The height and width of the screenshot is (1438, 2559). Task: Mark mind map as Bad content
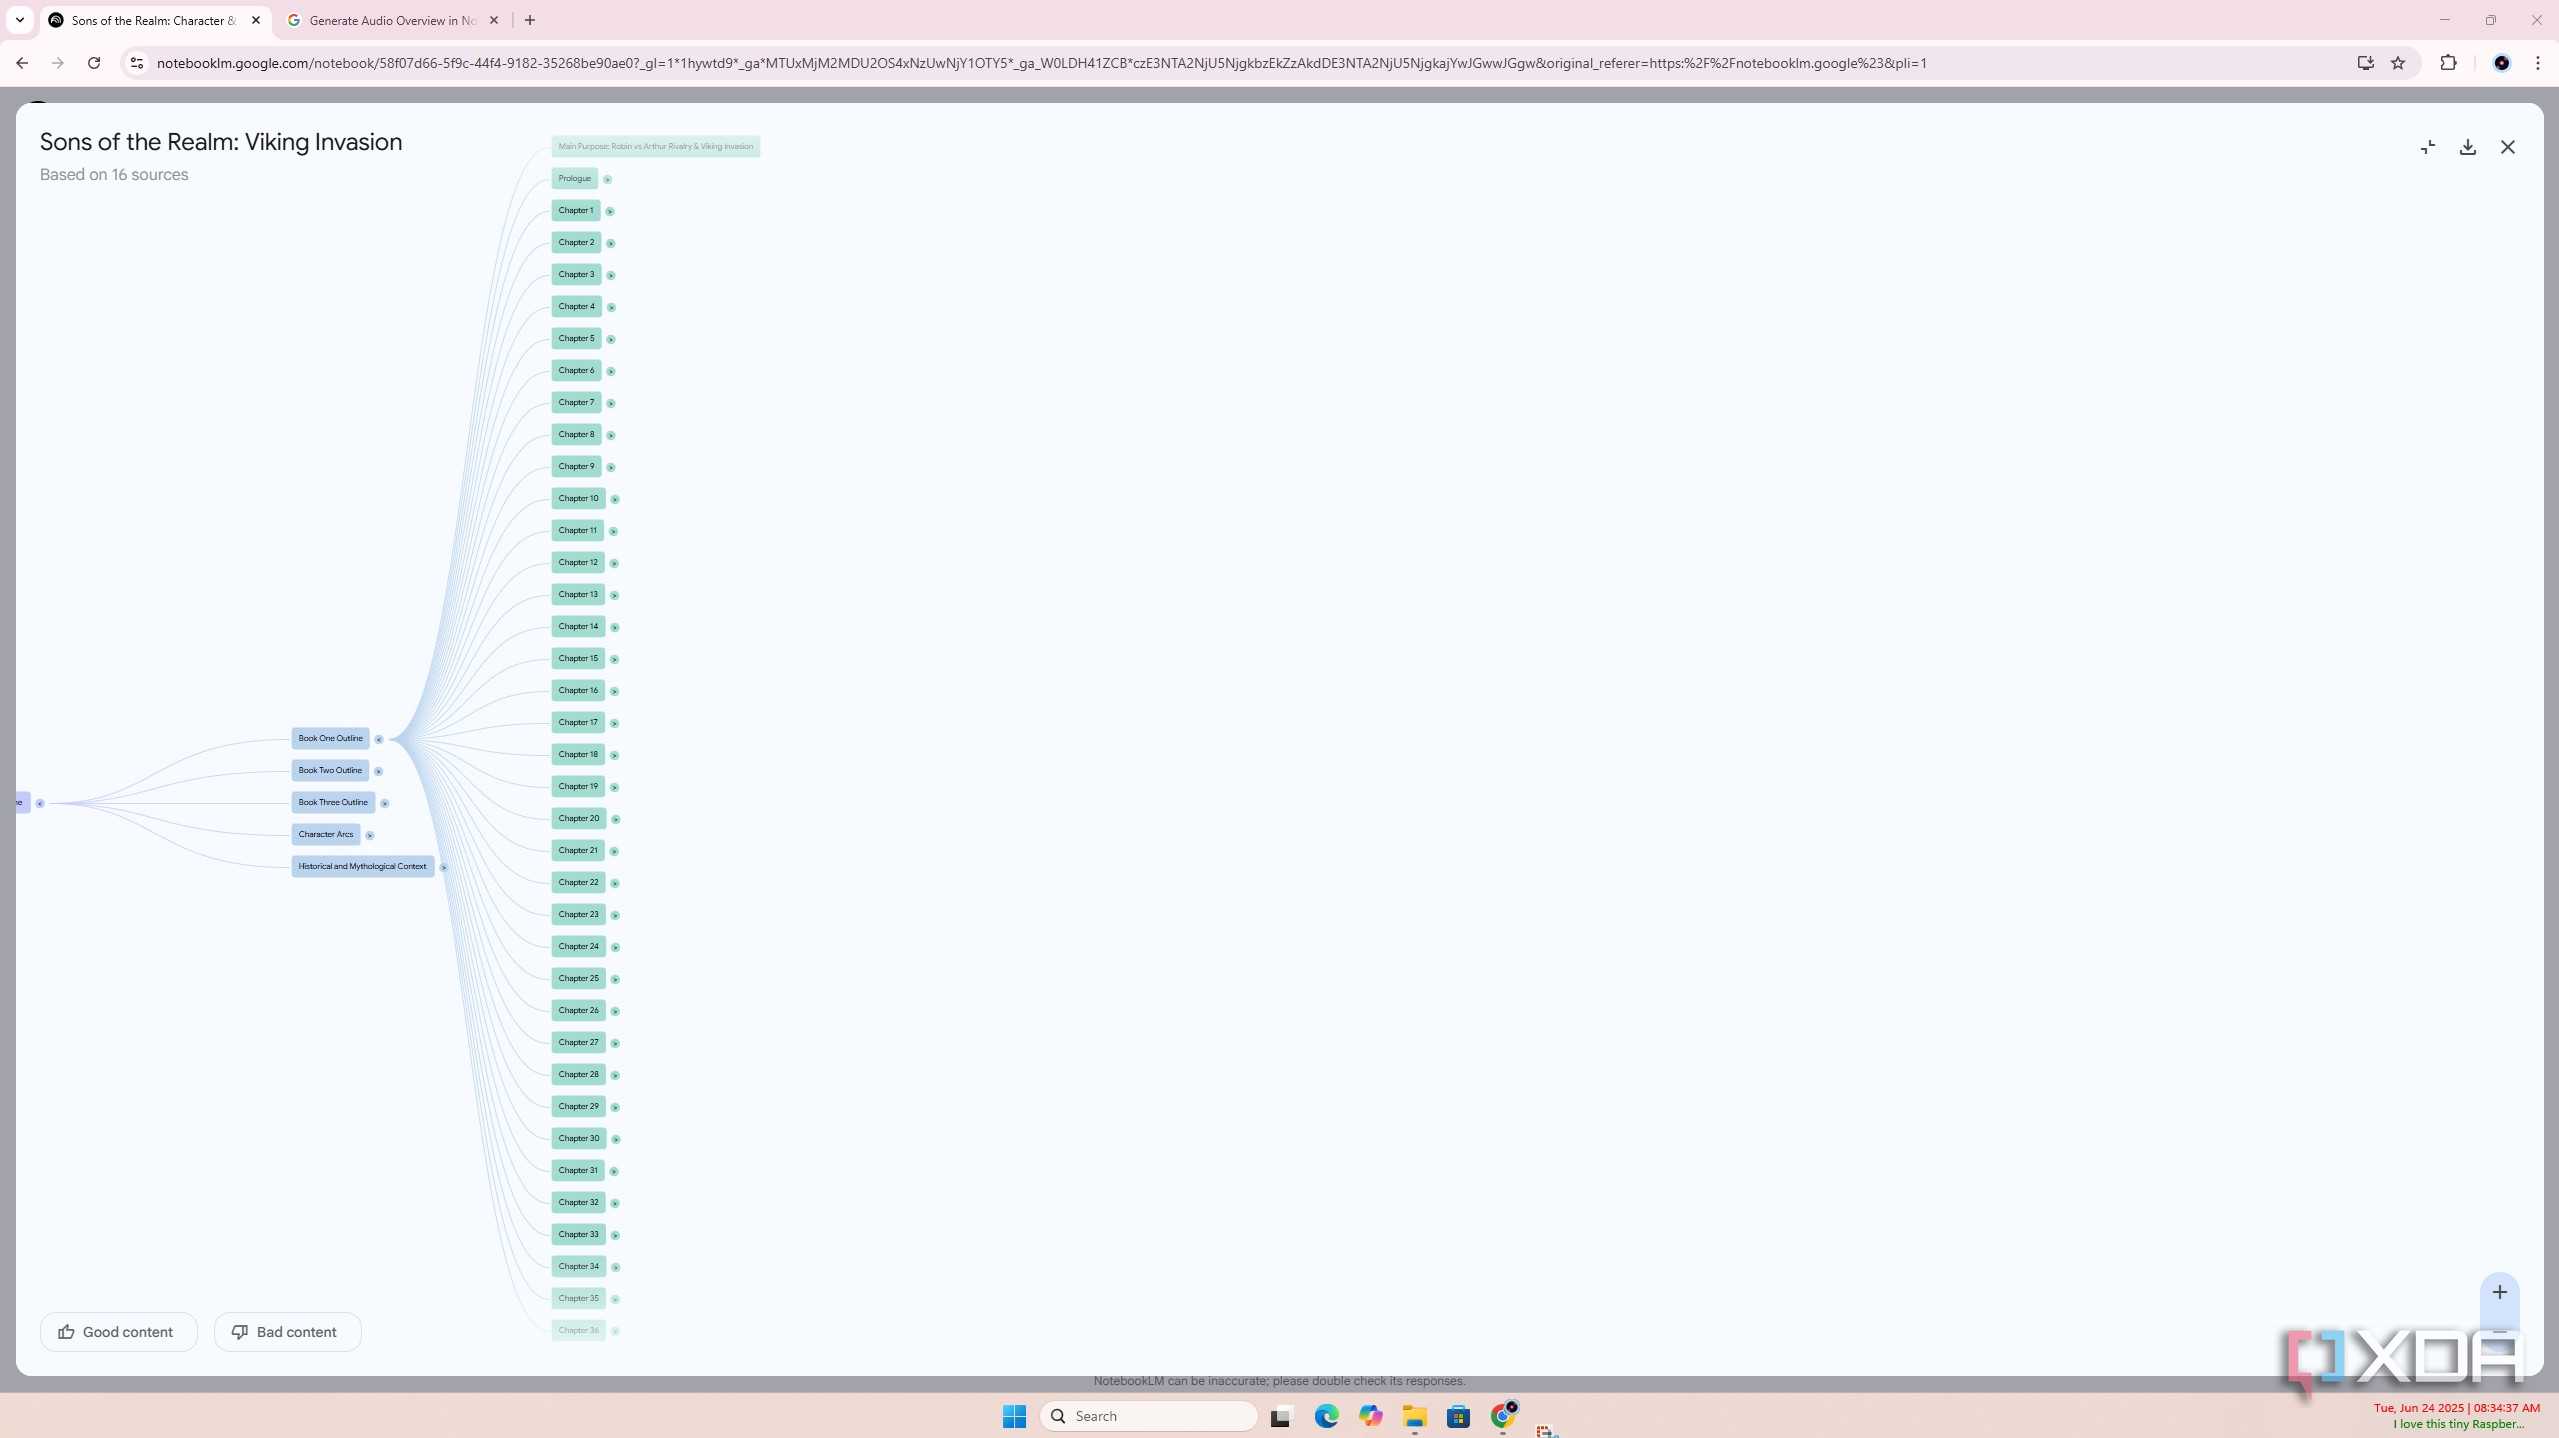[x=287, y=1332]
